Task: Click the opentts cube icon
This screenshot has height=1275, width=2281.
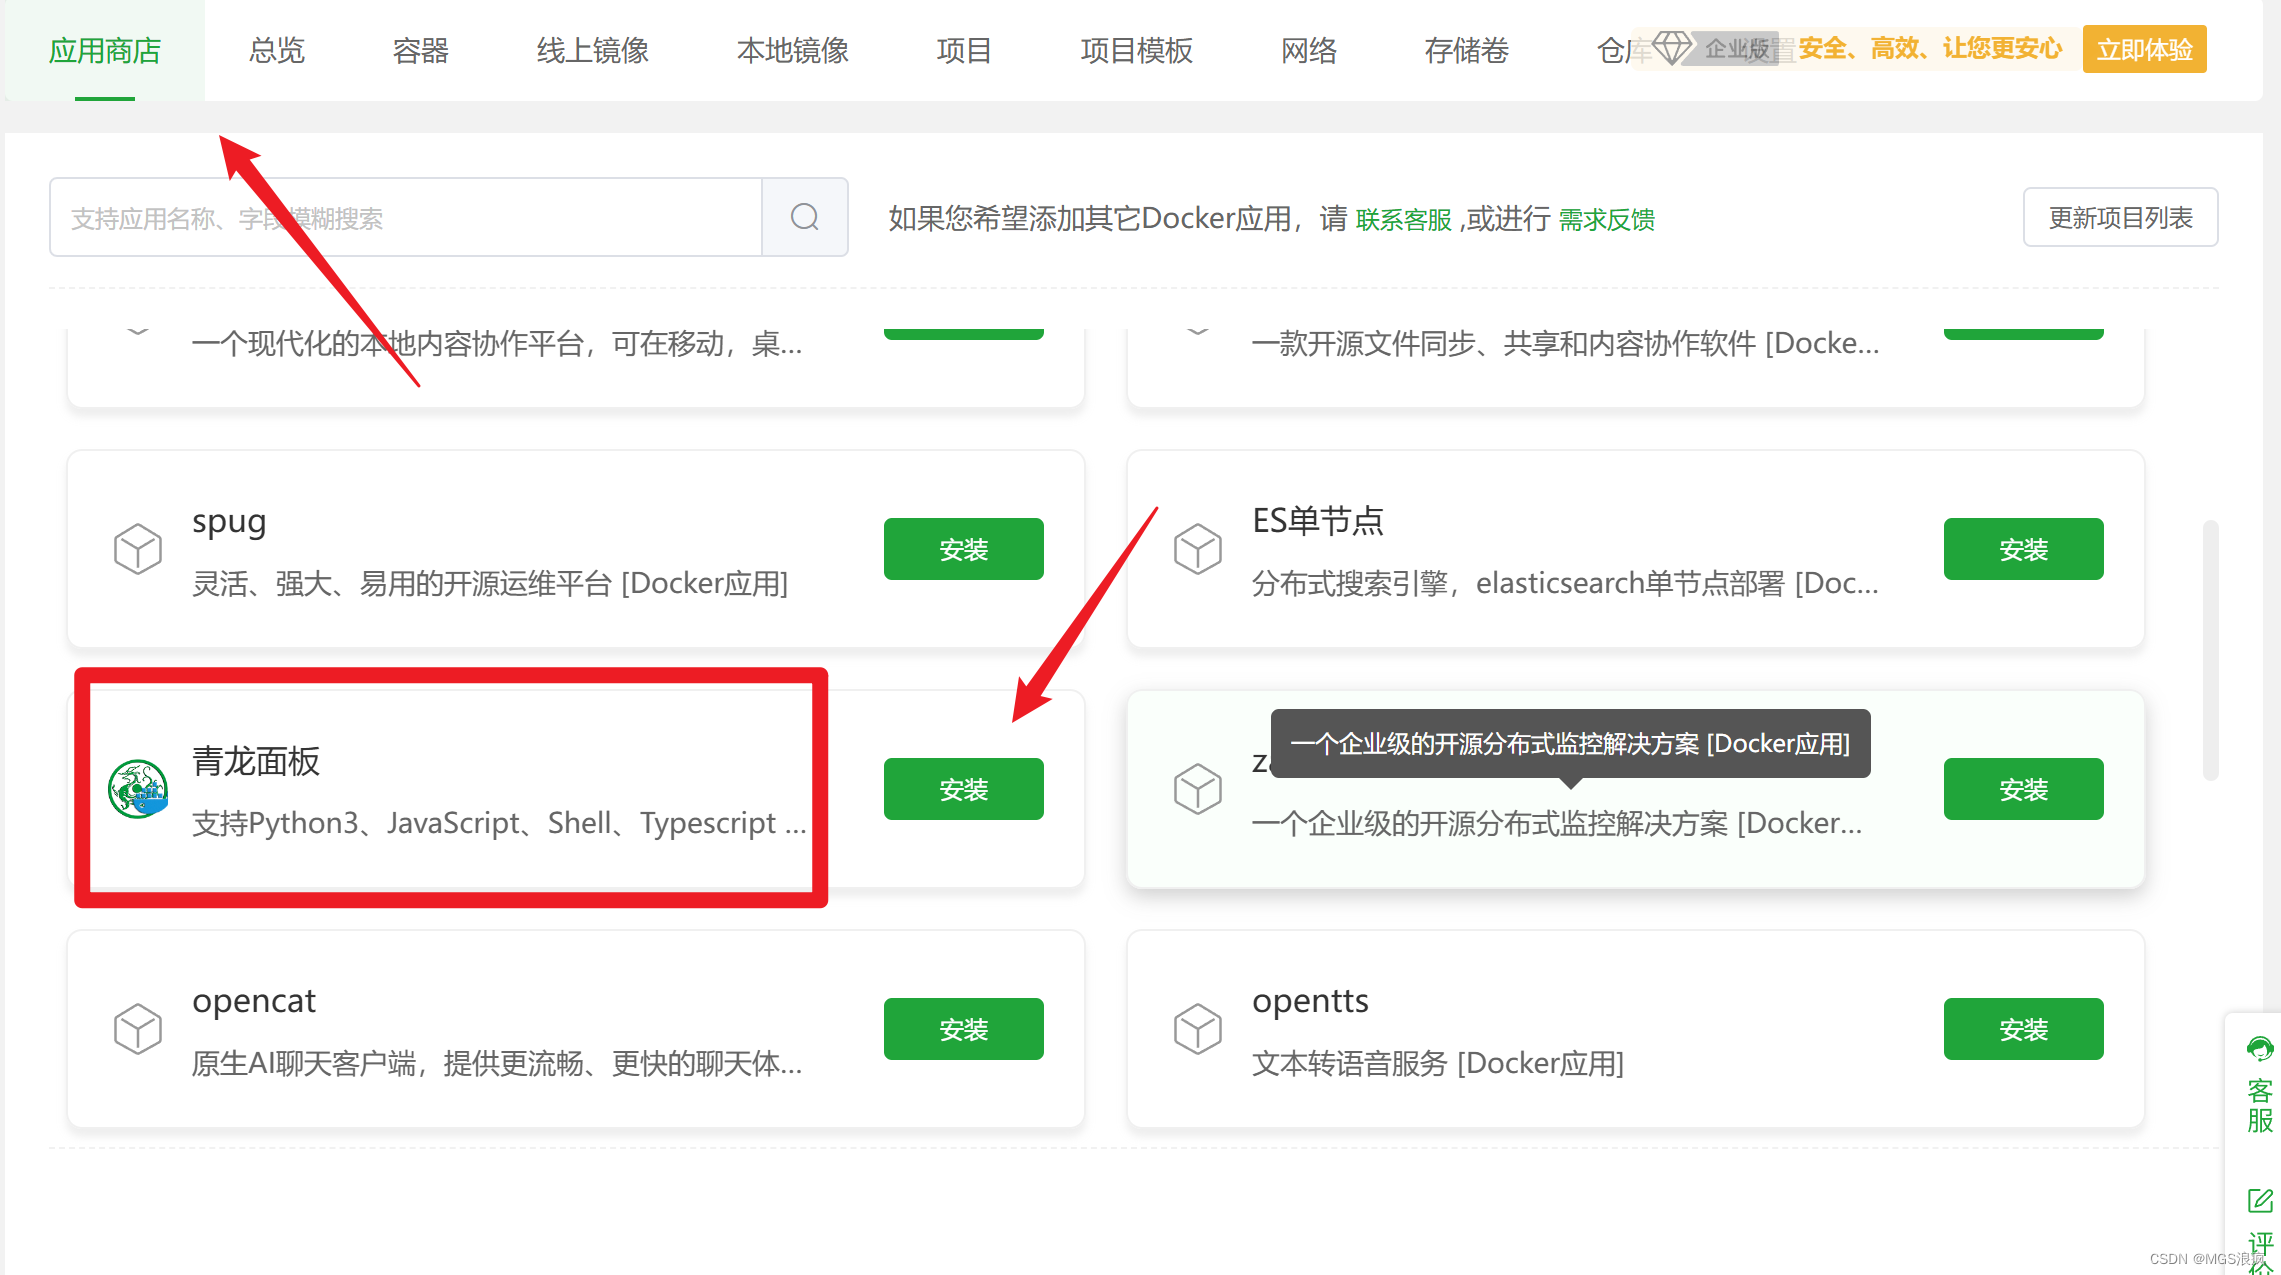Action: click(x=1197, y=1028)
